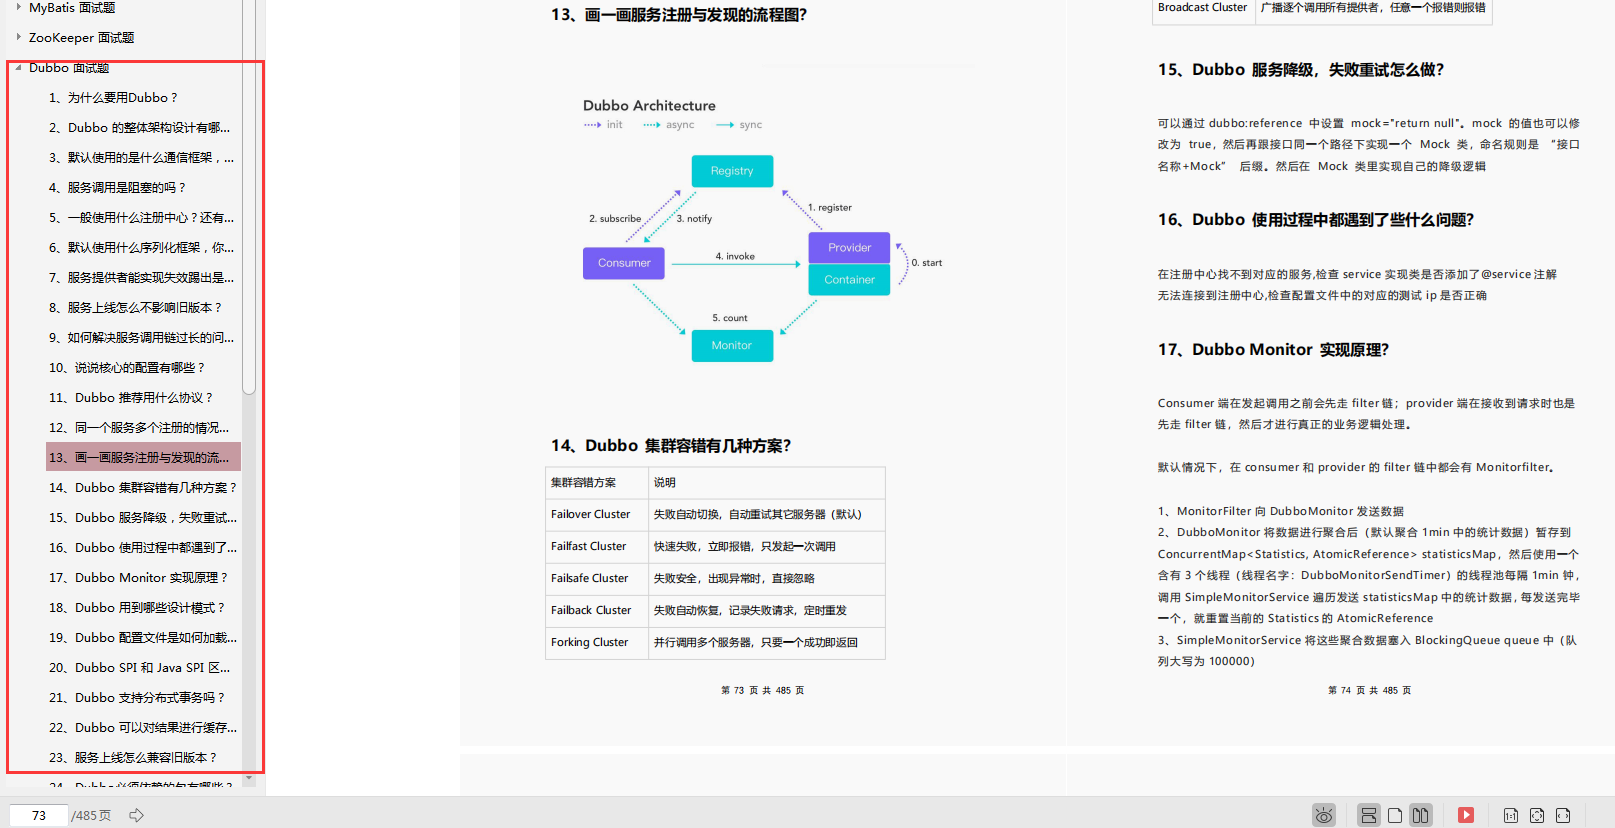Image resolution: width=1615 pixels, height=828 pixels.
Task: Open bookmark 21、Dubbo 支持分布式事务吗
Action: tap(137, 697)
